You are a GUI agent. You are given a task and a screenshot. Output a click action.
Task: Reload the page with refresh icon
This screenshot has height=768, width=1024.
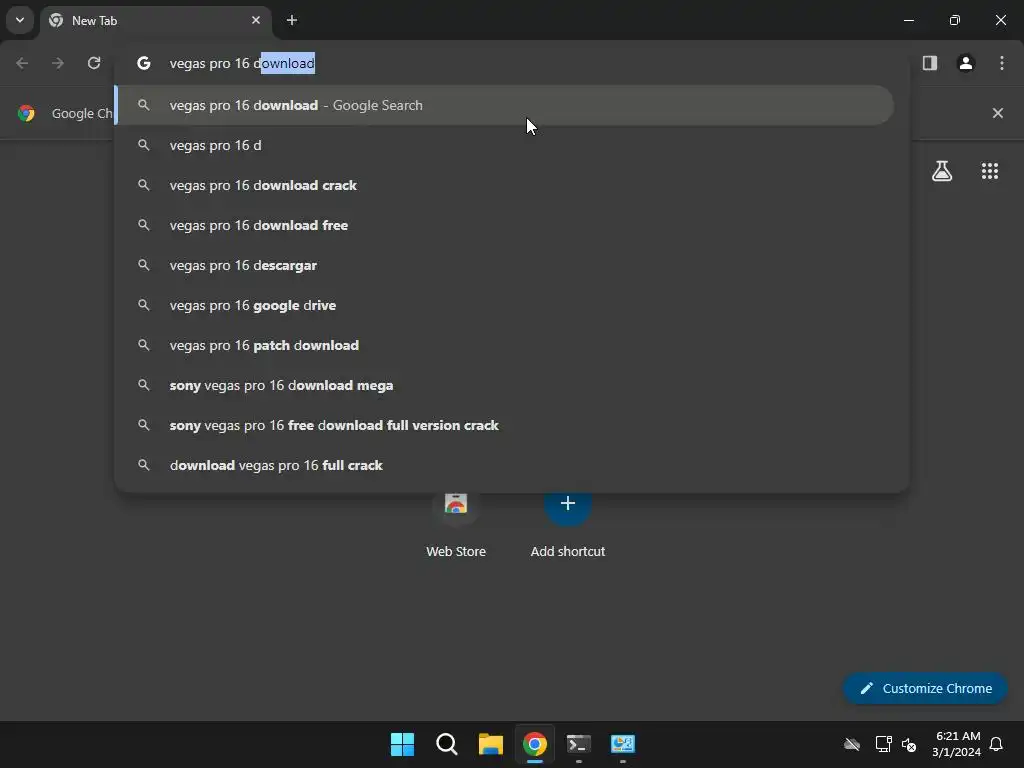point(94,63)
